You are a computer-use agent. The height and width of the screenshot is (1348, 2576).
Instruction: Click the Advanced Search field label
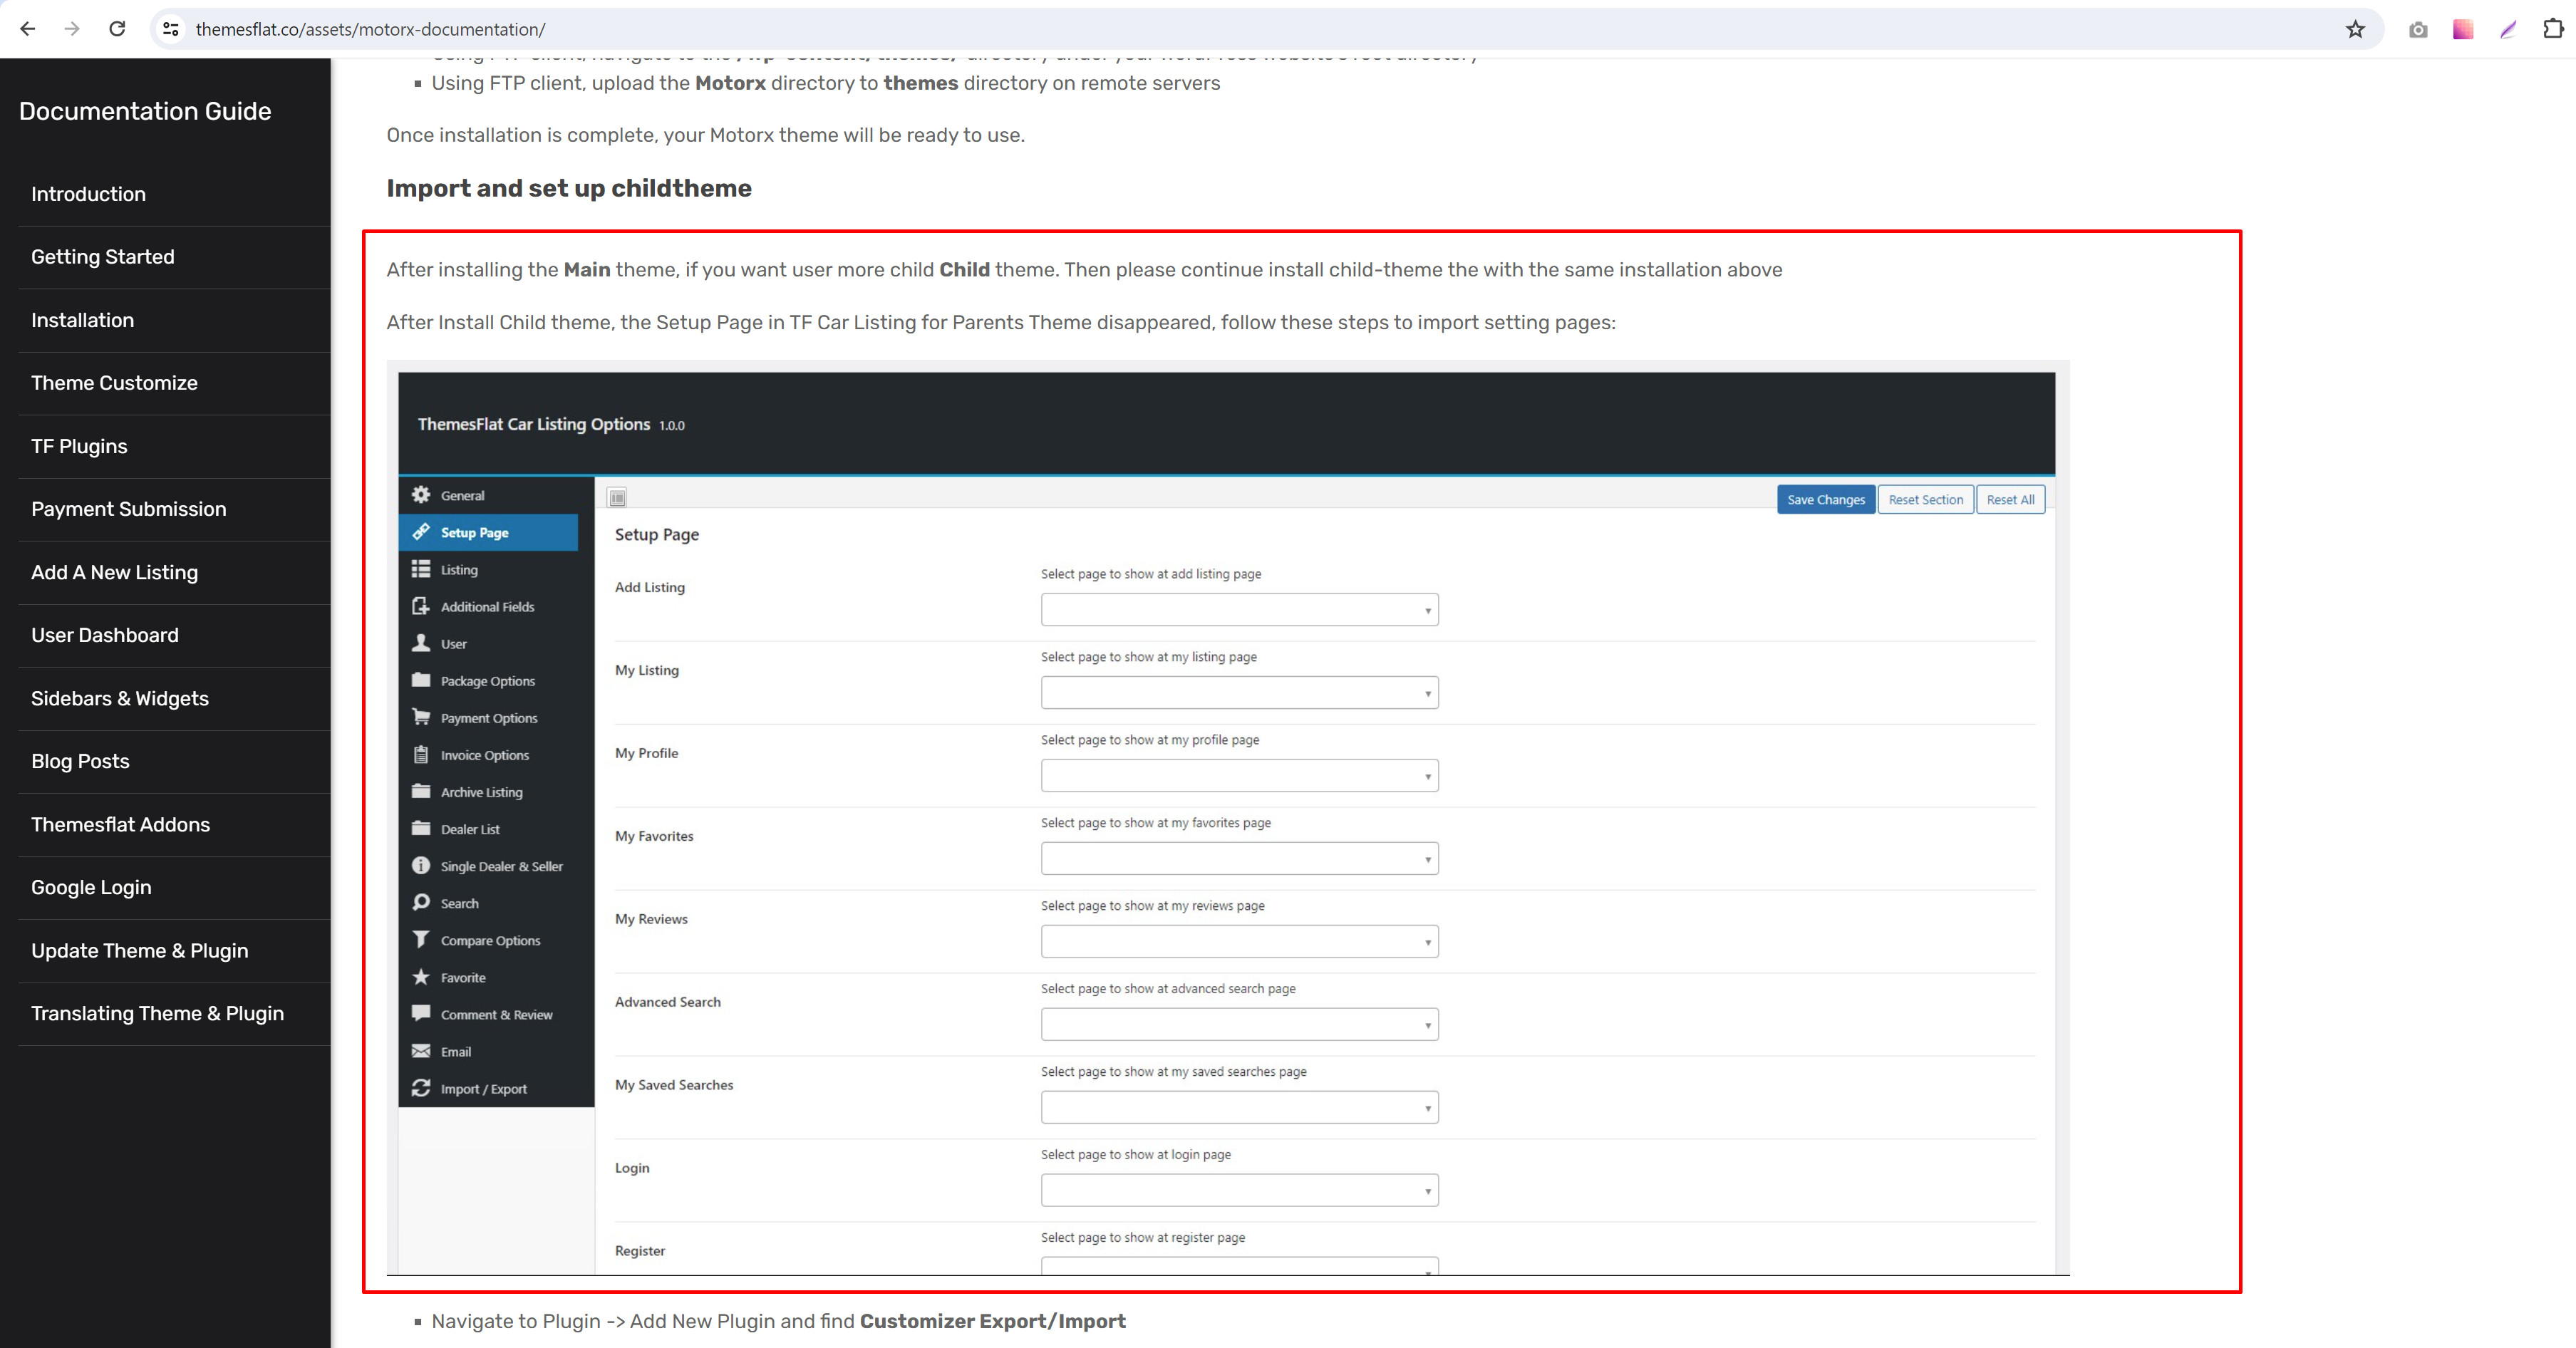(x=668, y=1002)
